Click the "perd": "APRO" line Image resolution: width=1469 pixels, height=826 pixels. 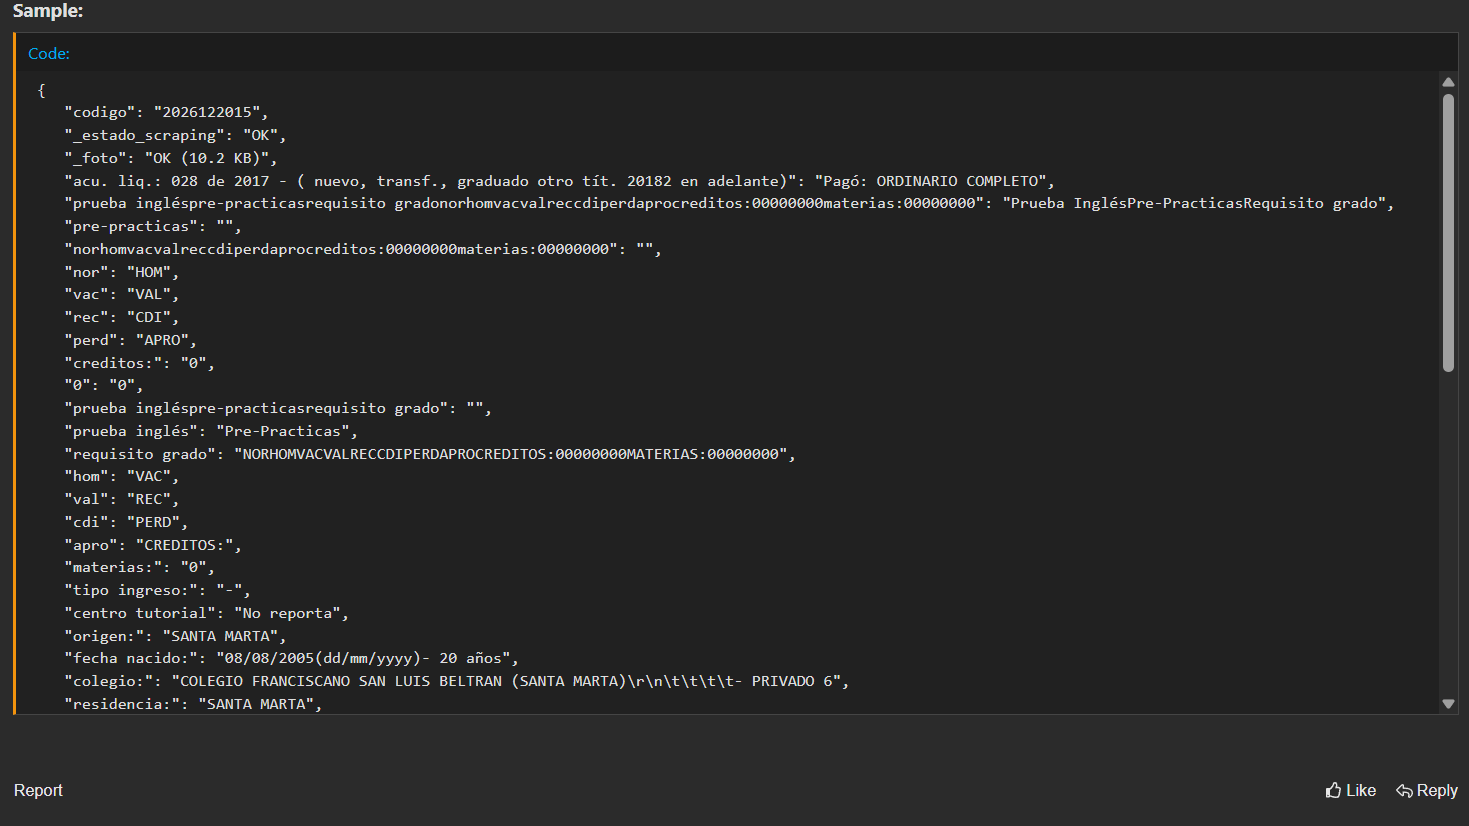click(130, 340)
